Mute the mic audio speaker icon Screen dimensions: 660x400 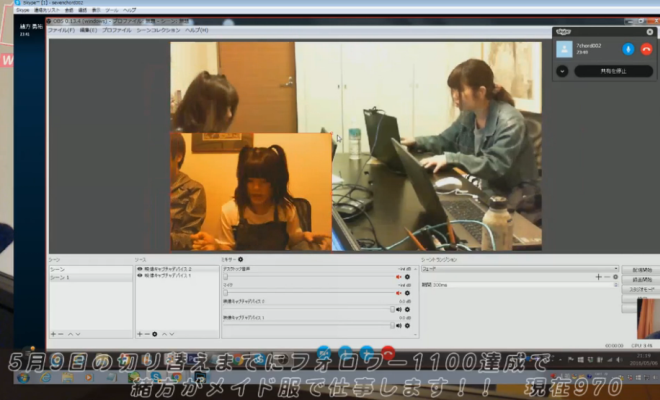pos(400,292)
